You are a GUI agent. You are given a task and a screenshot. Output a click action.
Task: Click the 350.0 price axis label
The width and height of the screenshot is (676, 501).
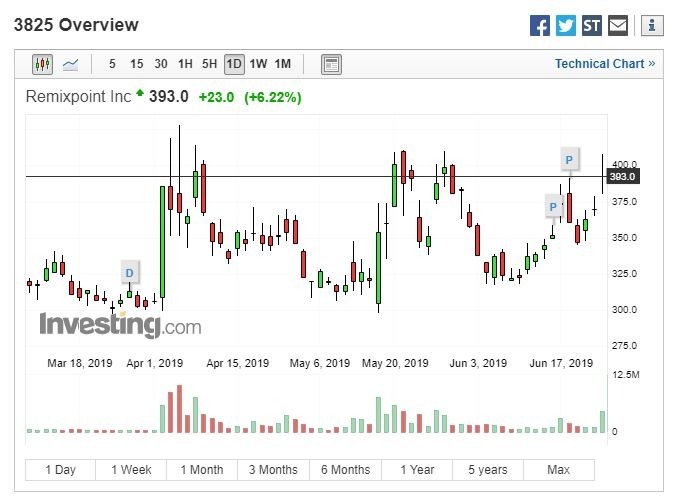point(624,238)
